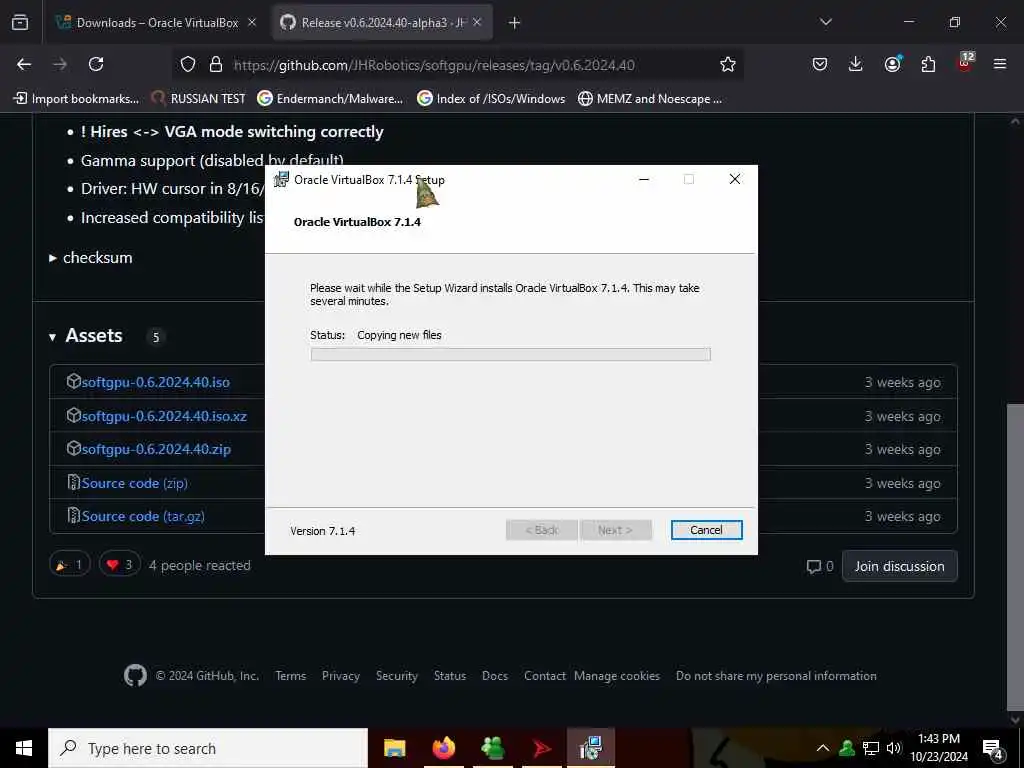Click the Join discussion button
The height and width of the screenshot is (768, 1024).
(900, 566)
